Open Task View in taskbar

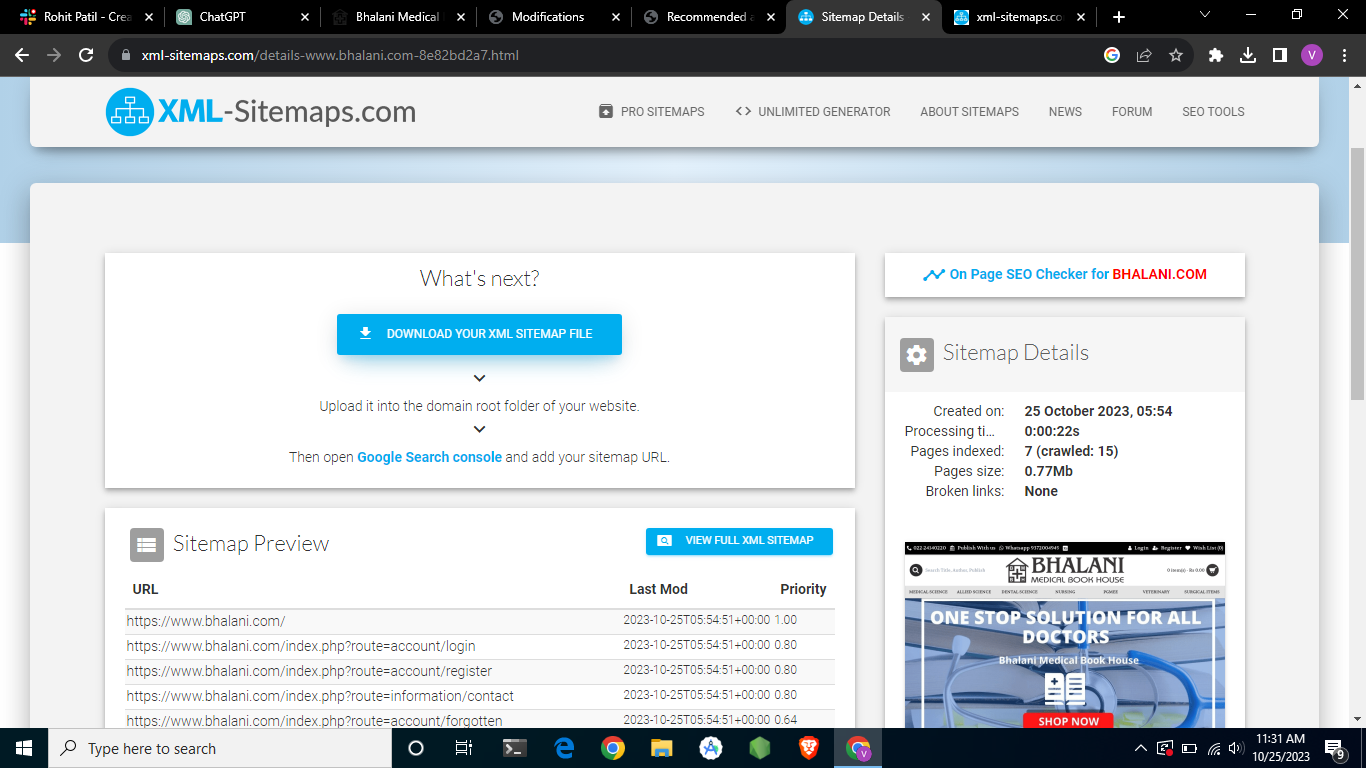click(x=464, y=748)
